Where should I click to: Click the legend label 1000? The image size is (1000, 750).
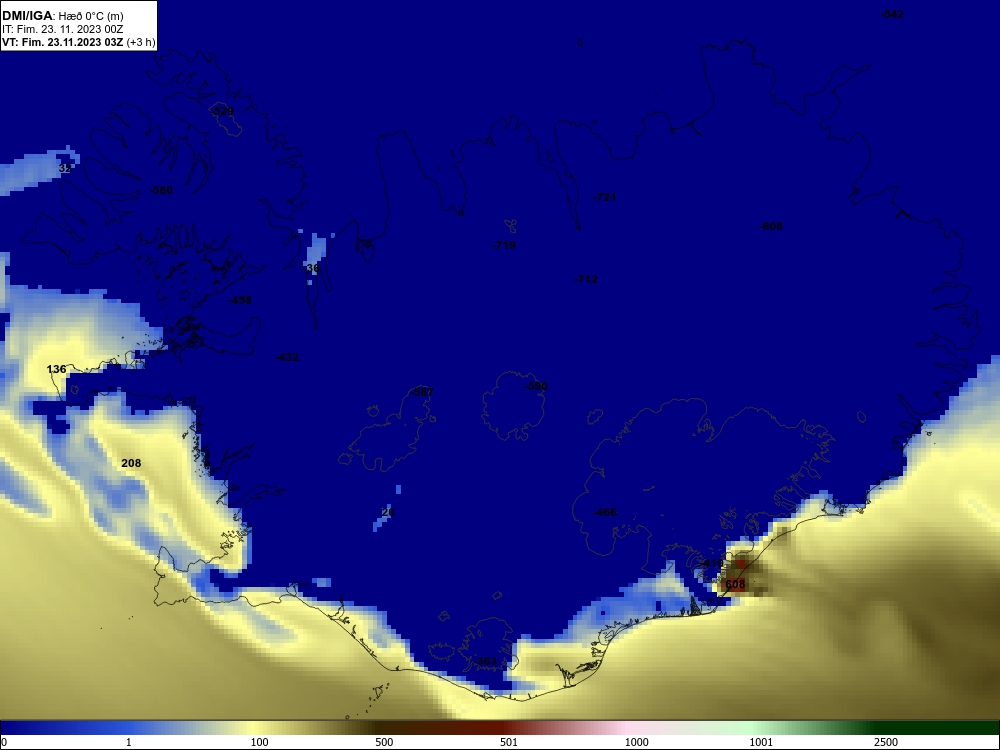pos(636,742)
